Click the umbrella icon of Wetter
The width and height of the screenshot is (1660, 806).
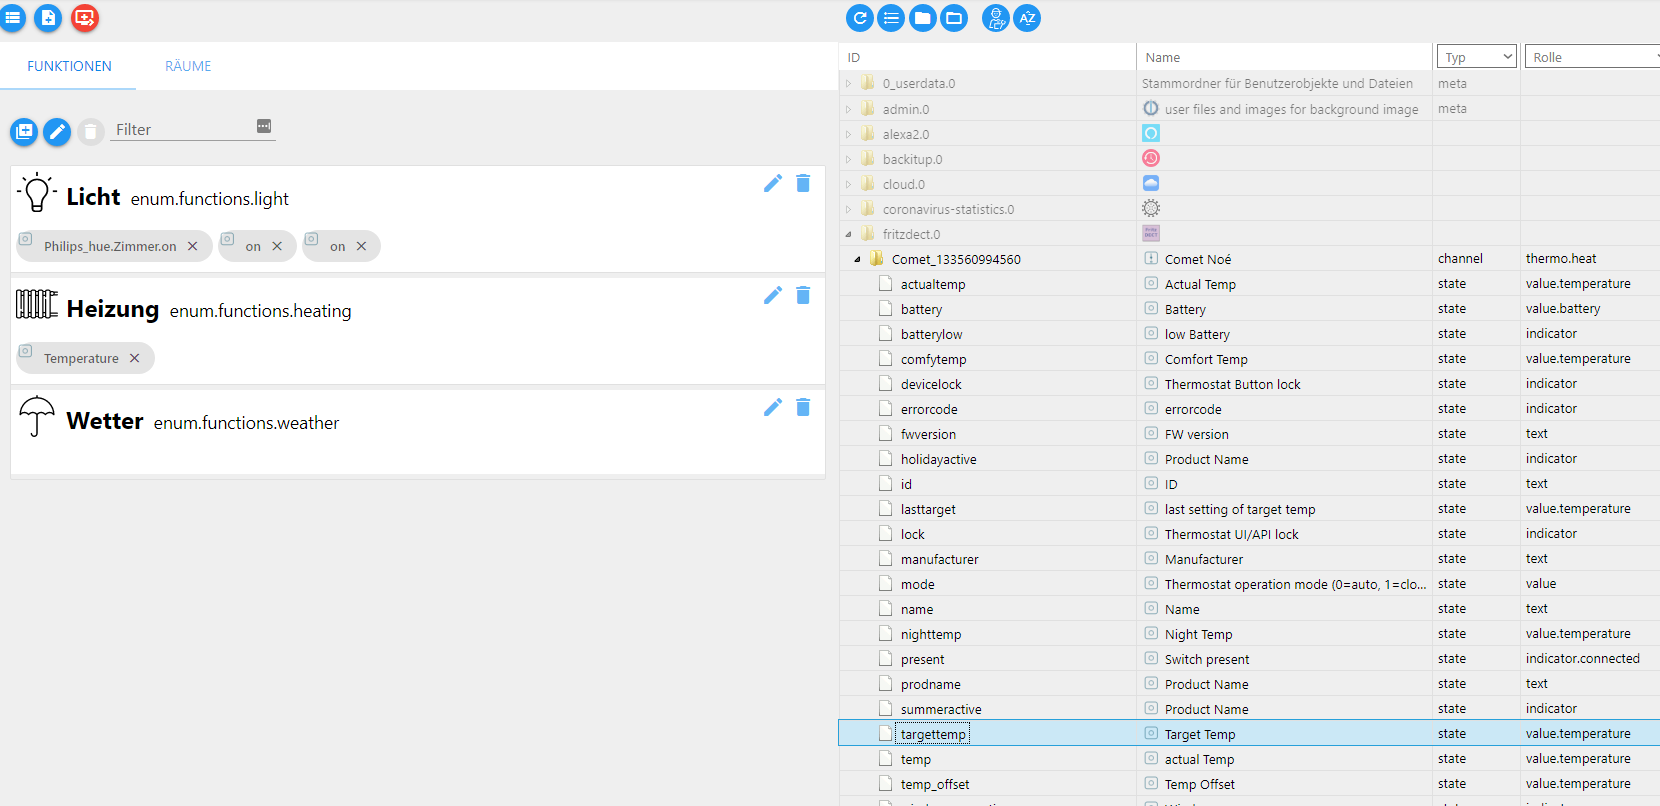(x=37, y=416)
